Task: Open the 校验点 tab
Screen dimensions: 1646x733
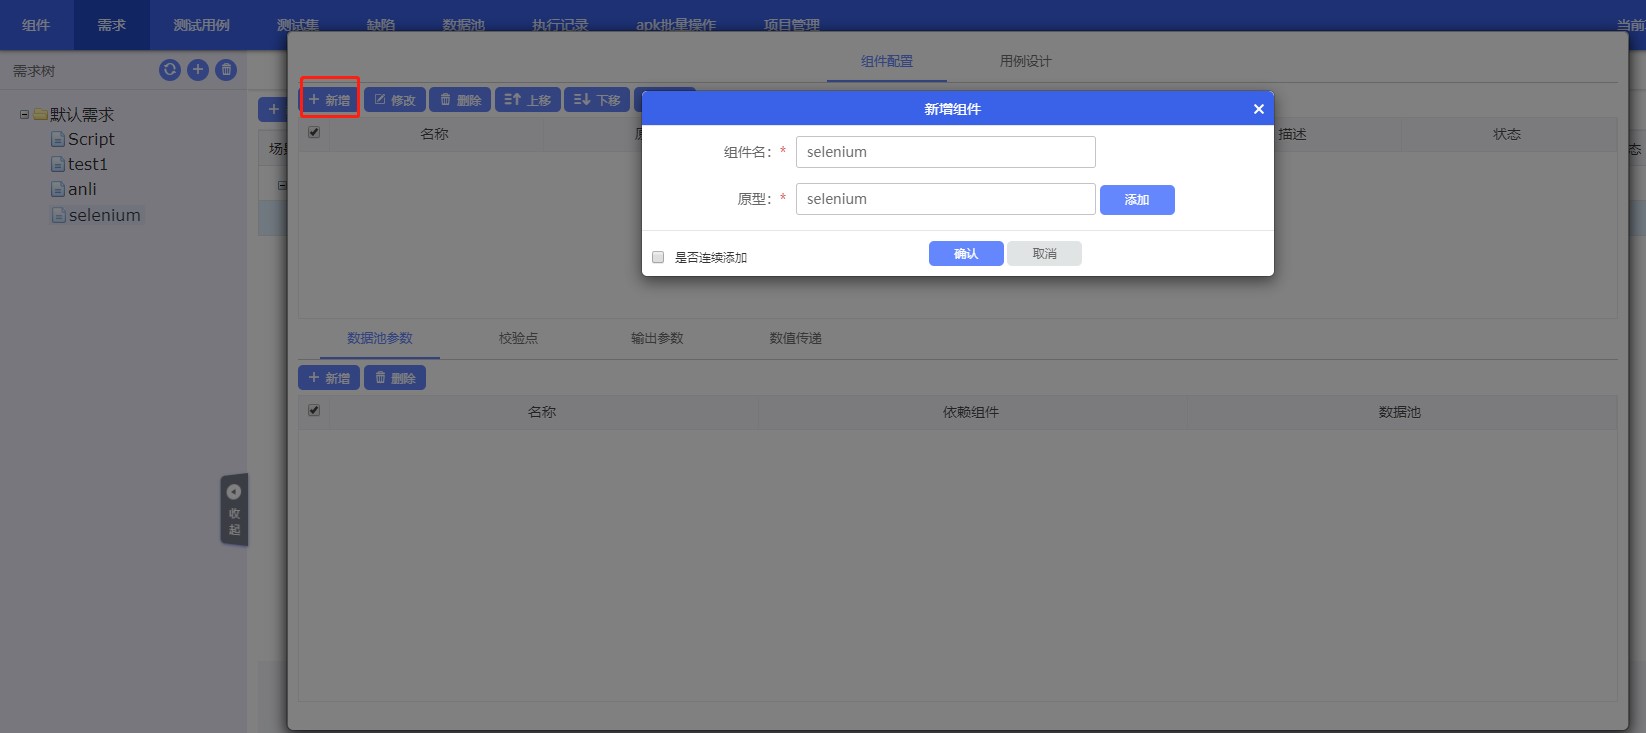Action: click(518, 338)
